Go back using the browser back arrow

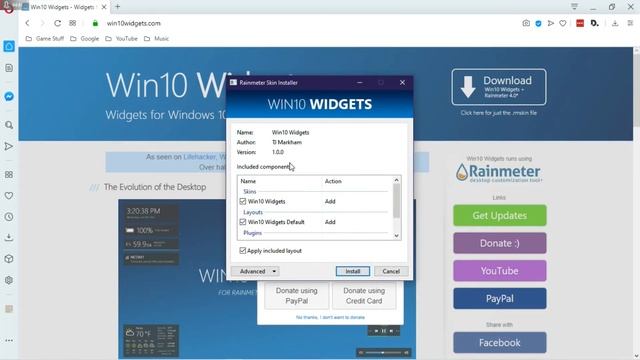[27, 23]
